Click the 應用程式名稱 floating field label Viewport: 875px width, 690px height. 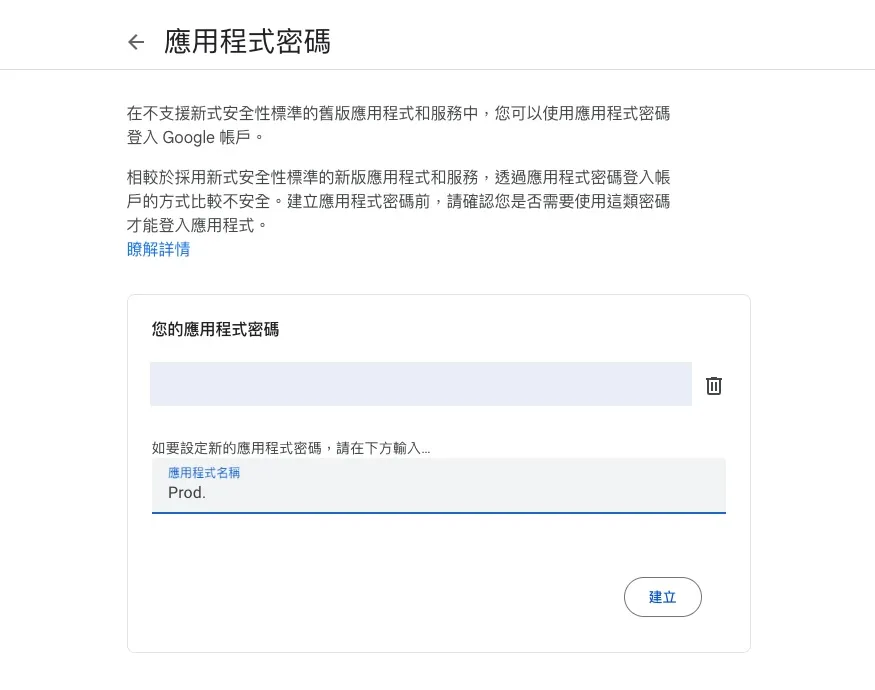tap(204, 473)
